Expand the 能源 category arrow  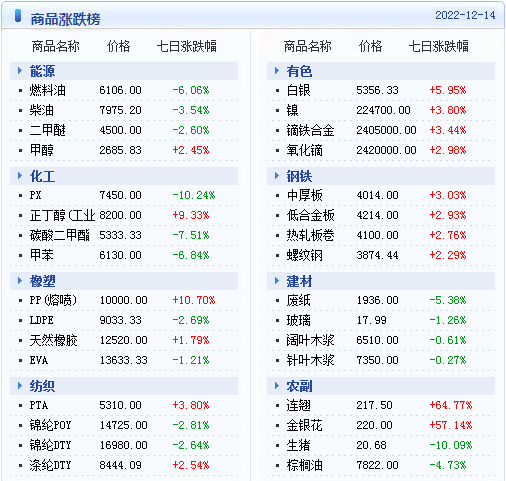click(20, 71)
